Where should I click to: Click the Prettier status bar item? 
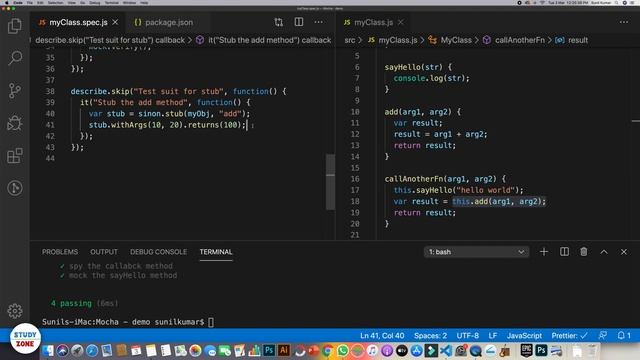pyautogui.click(x=569, y=336)
